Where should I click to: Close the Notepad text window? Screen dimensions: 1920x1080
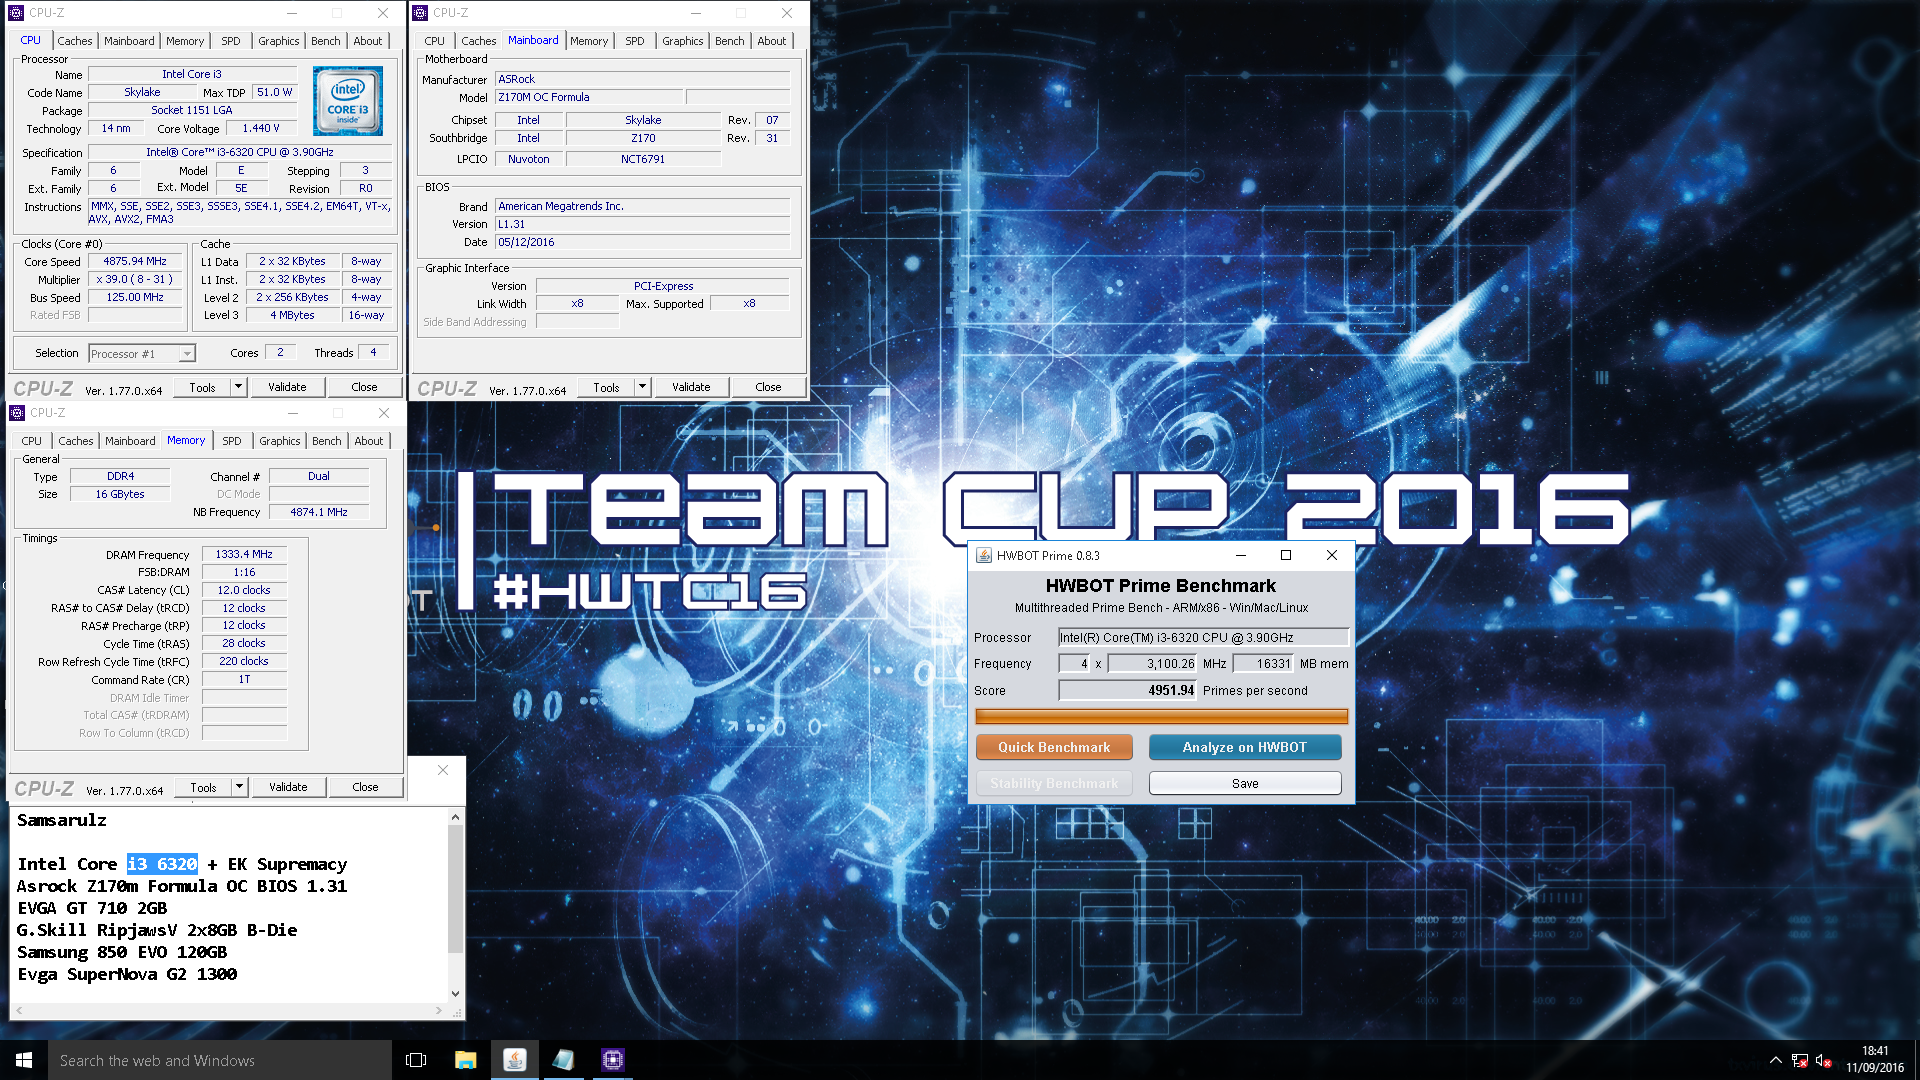[x=443, y=770]
